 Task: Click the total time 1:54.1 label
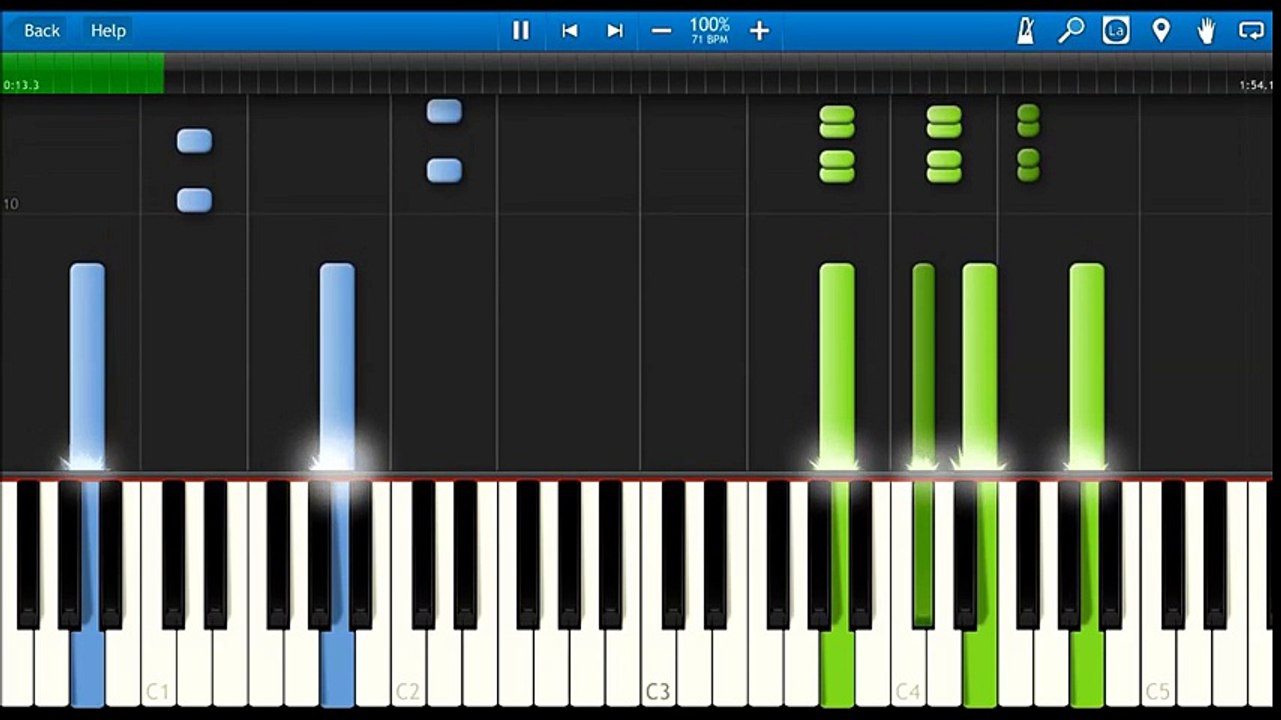1256,86
